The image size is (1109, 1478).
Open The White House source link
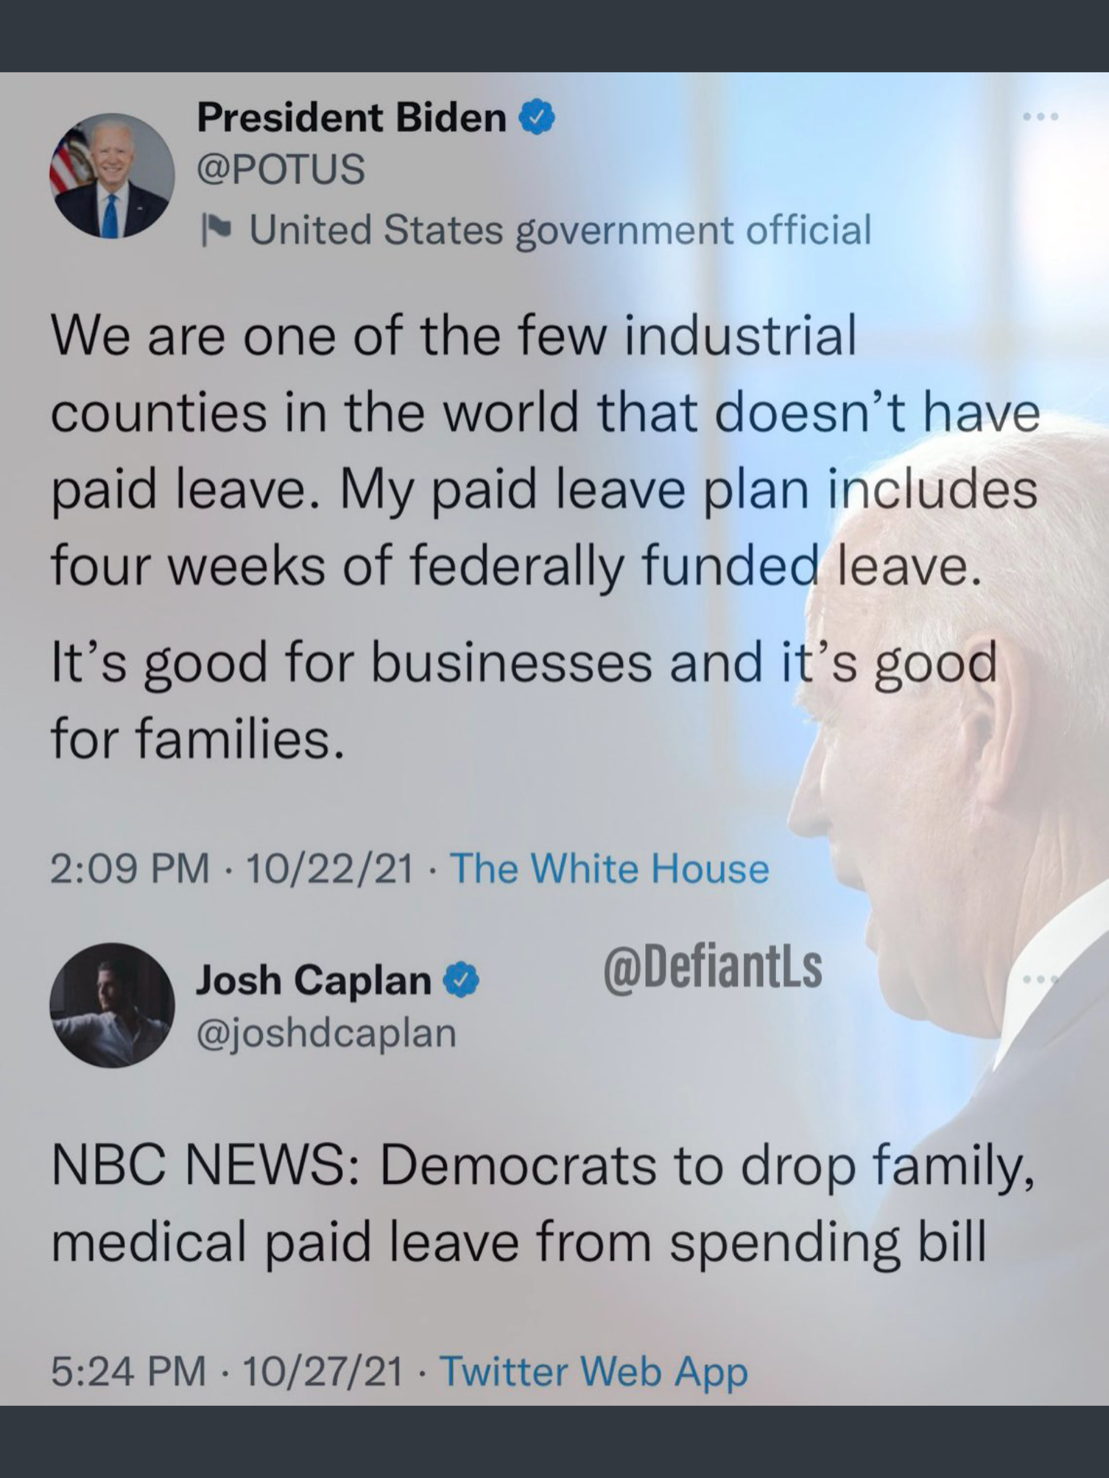coord(609,868)
